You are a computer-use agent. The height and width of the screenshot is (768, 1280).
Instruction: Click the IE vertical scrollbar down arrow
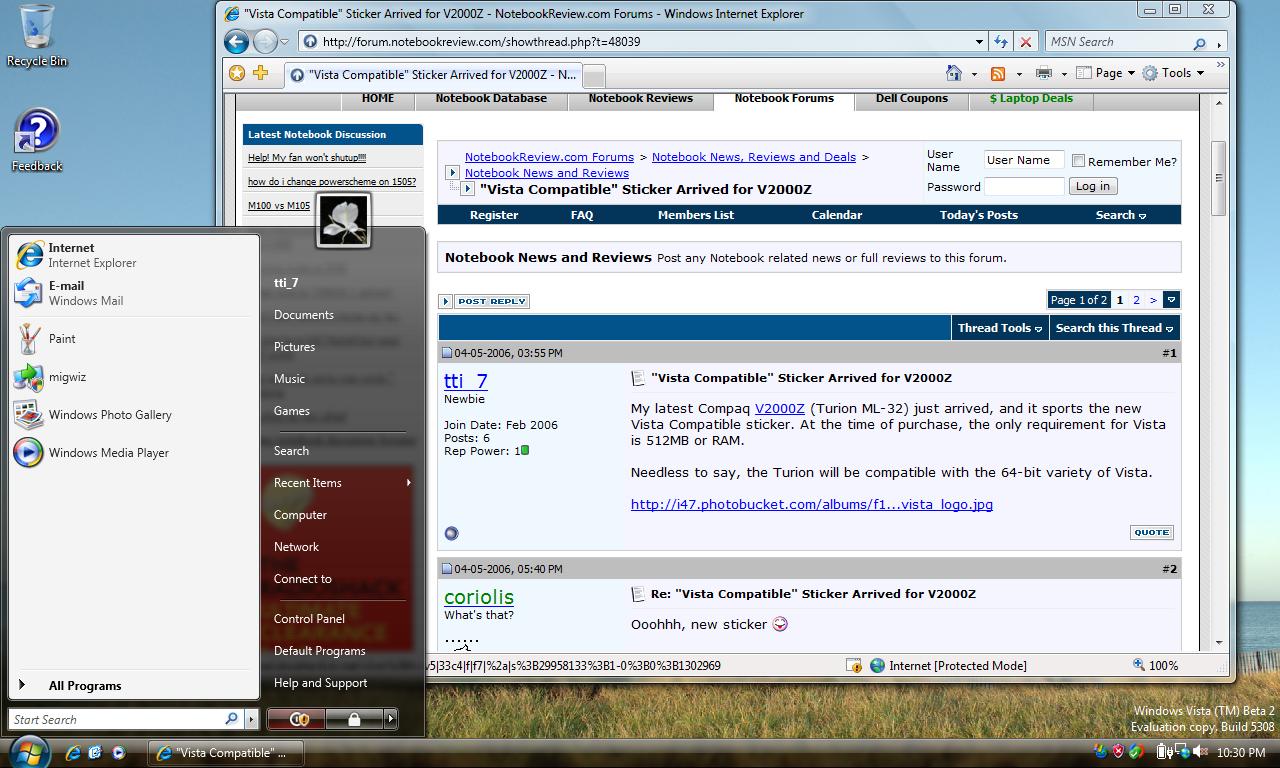[x=1219, y=643]
